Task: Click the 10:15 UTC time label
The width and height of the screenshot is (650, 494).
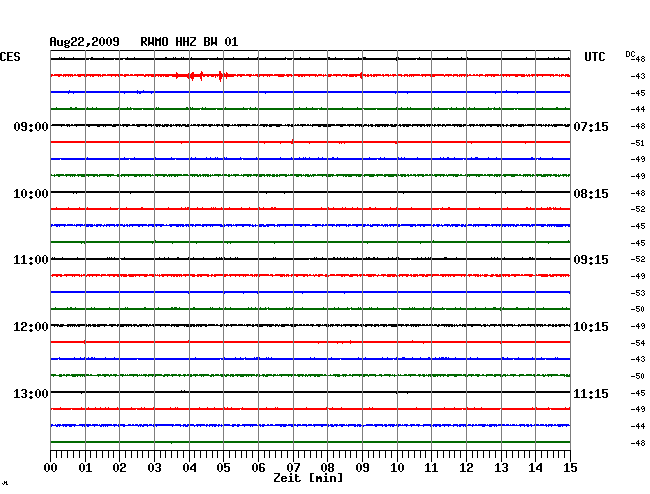Action: (x=591, y=327)
